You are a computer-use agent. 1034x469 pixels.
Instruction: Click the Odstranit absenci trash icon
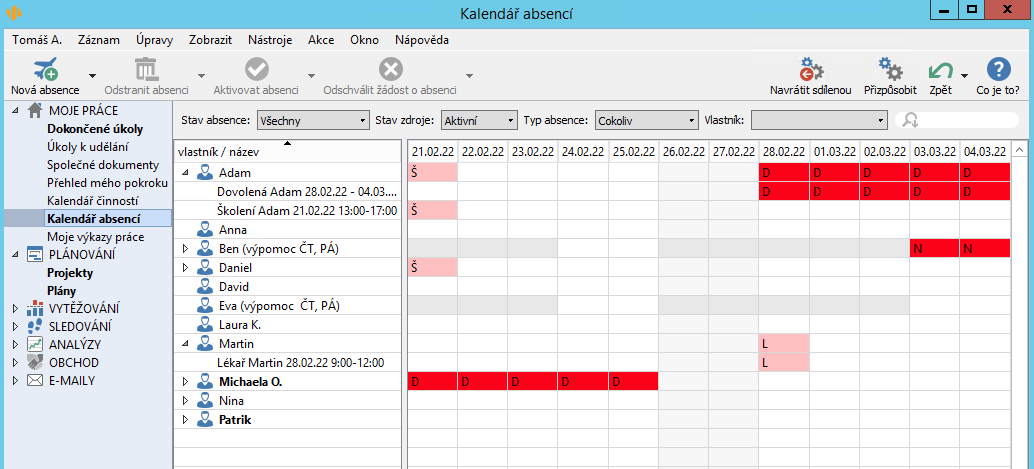146,69
